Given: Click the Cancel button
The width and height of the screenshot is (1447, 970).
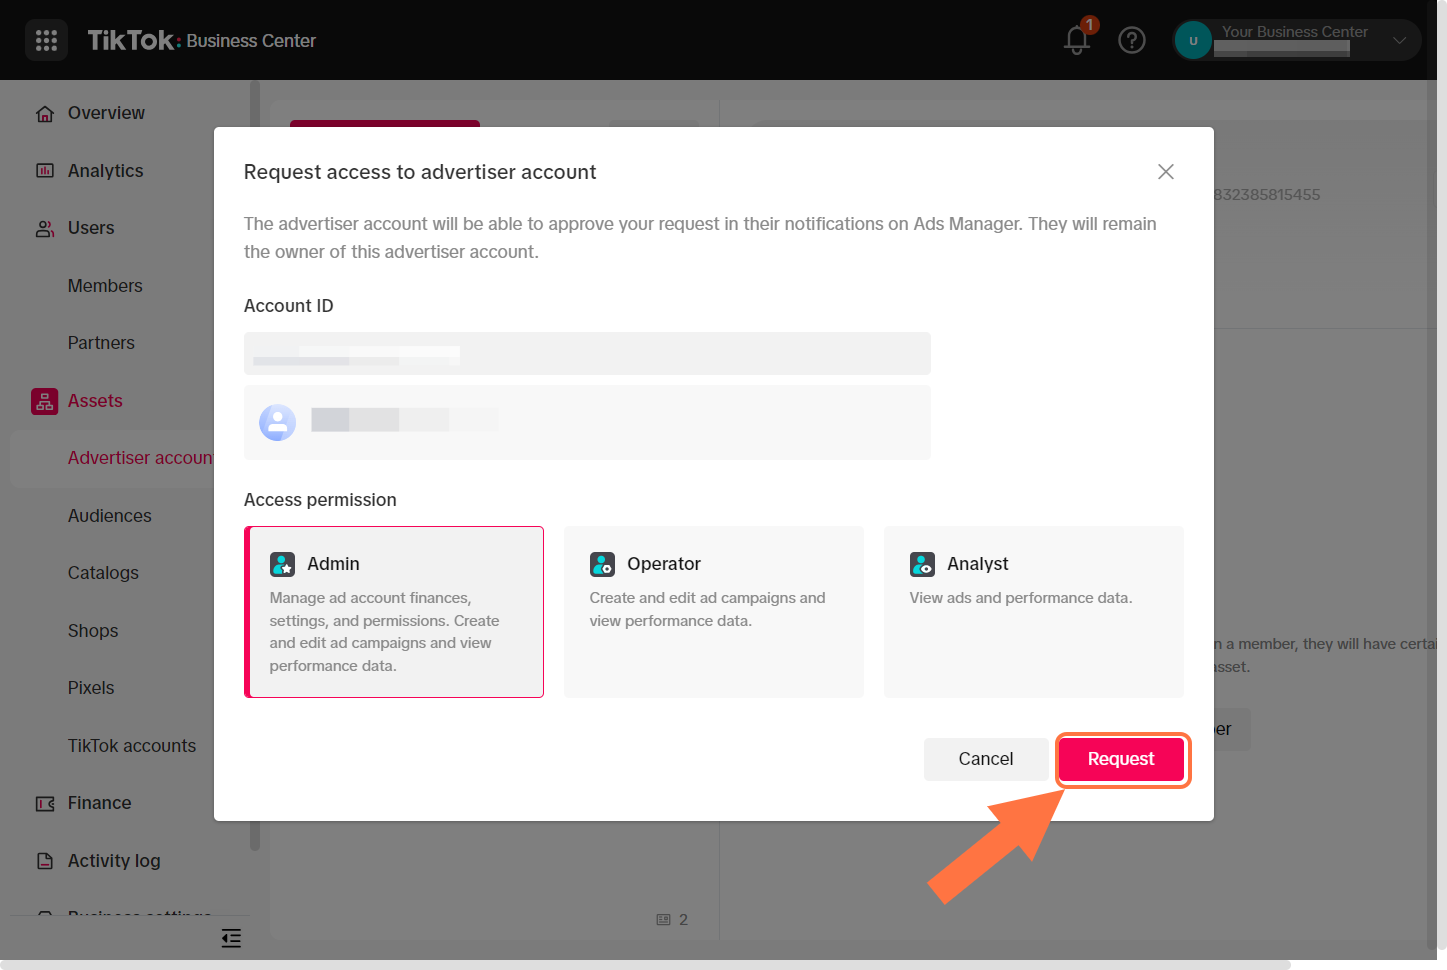Looking at the screenshot, I should coord(985,759).
